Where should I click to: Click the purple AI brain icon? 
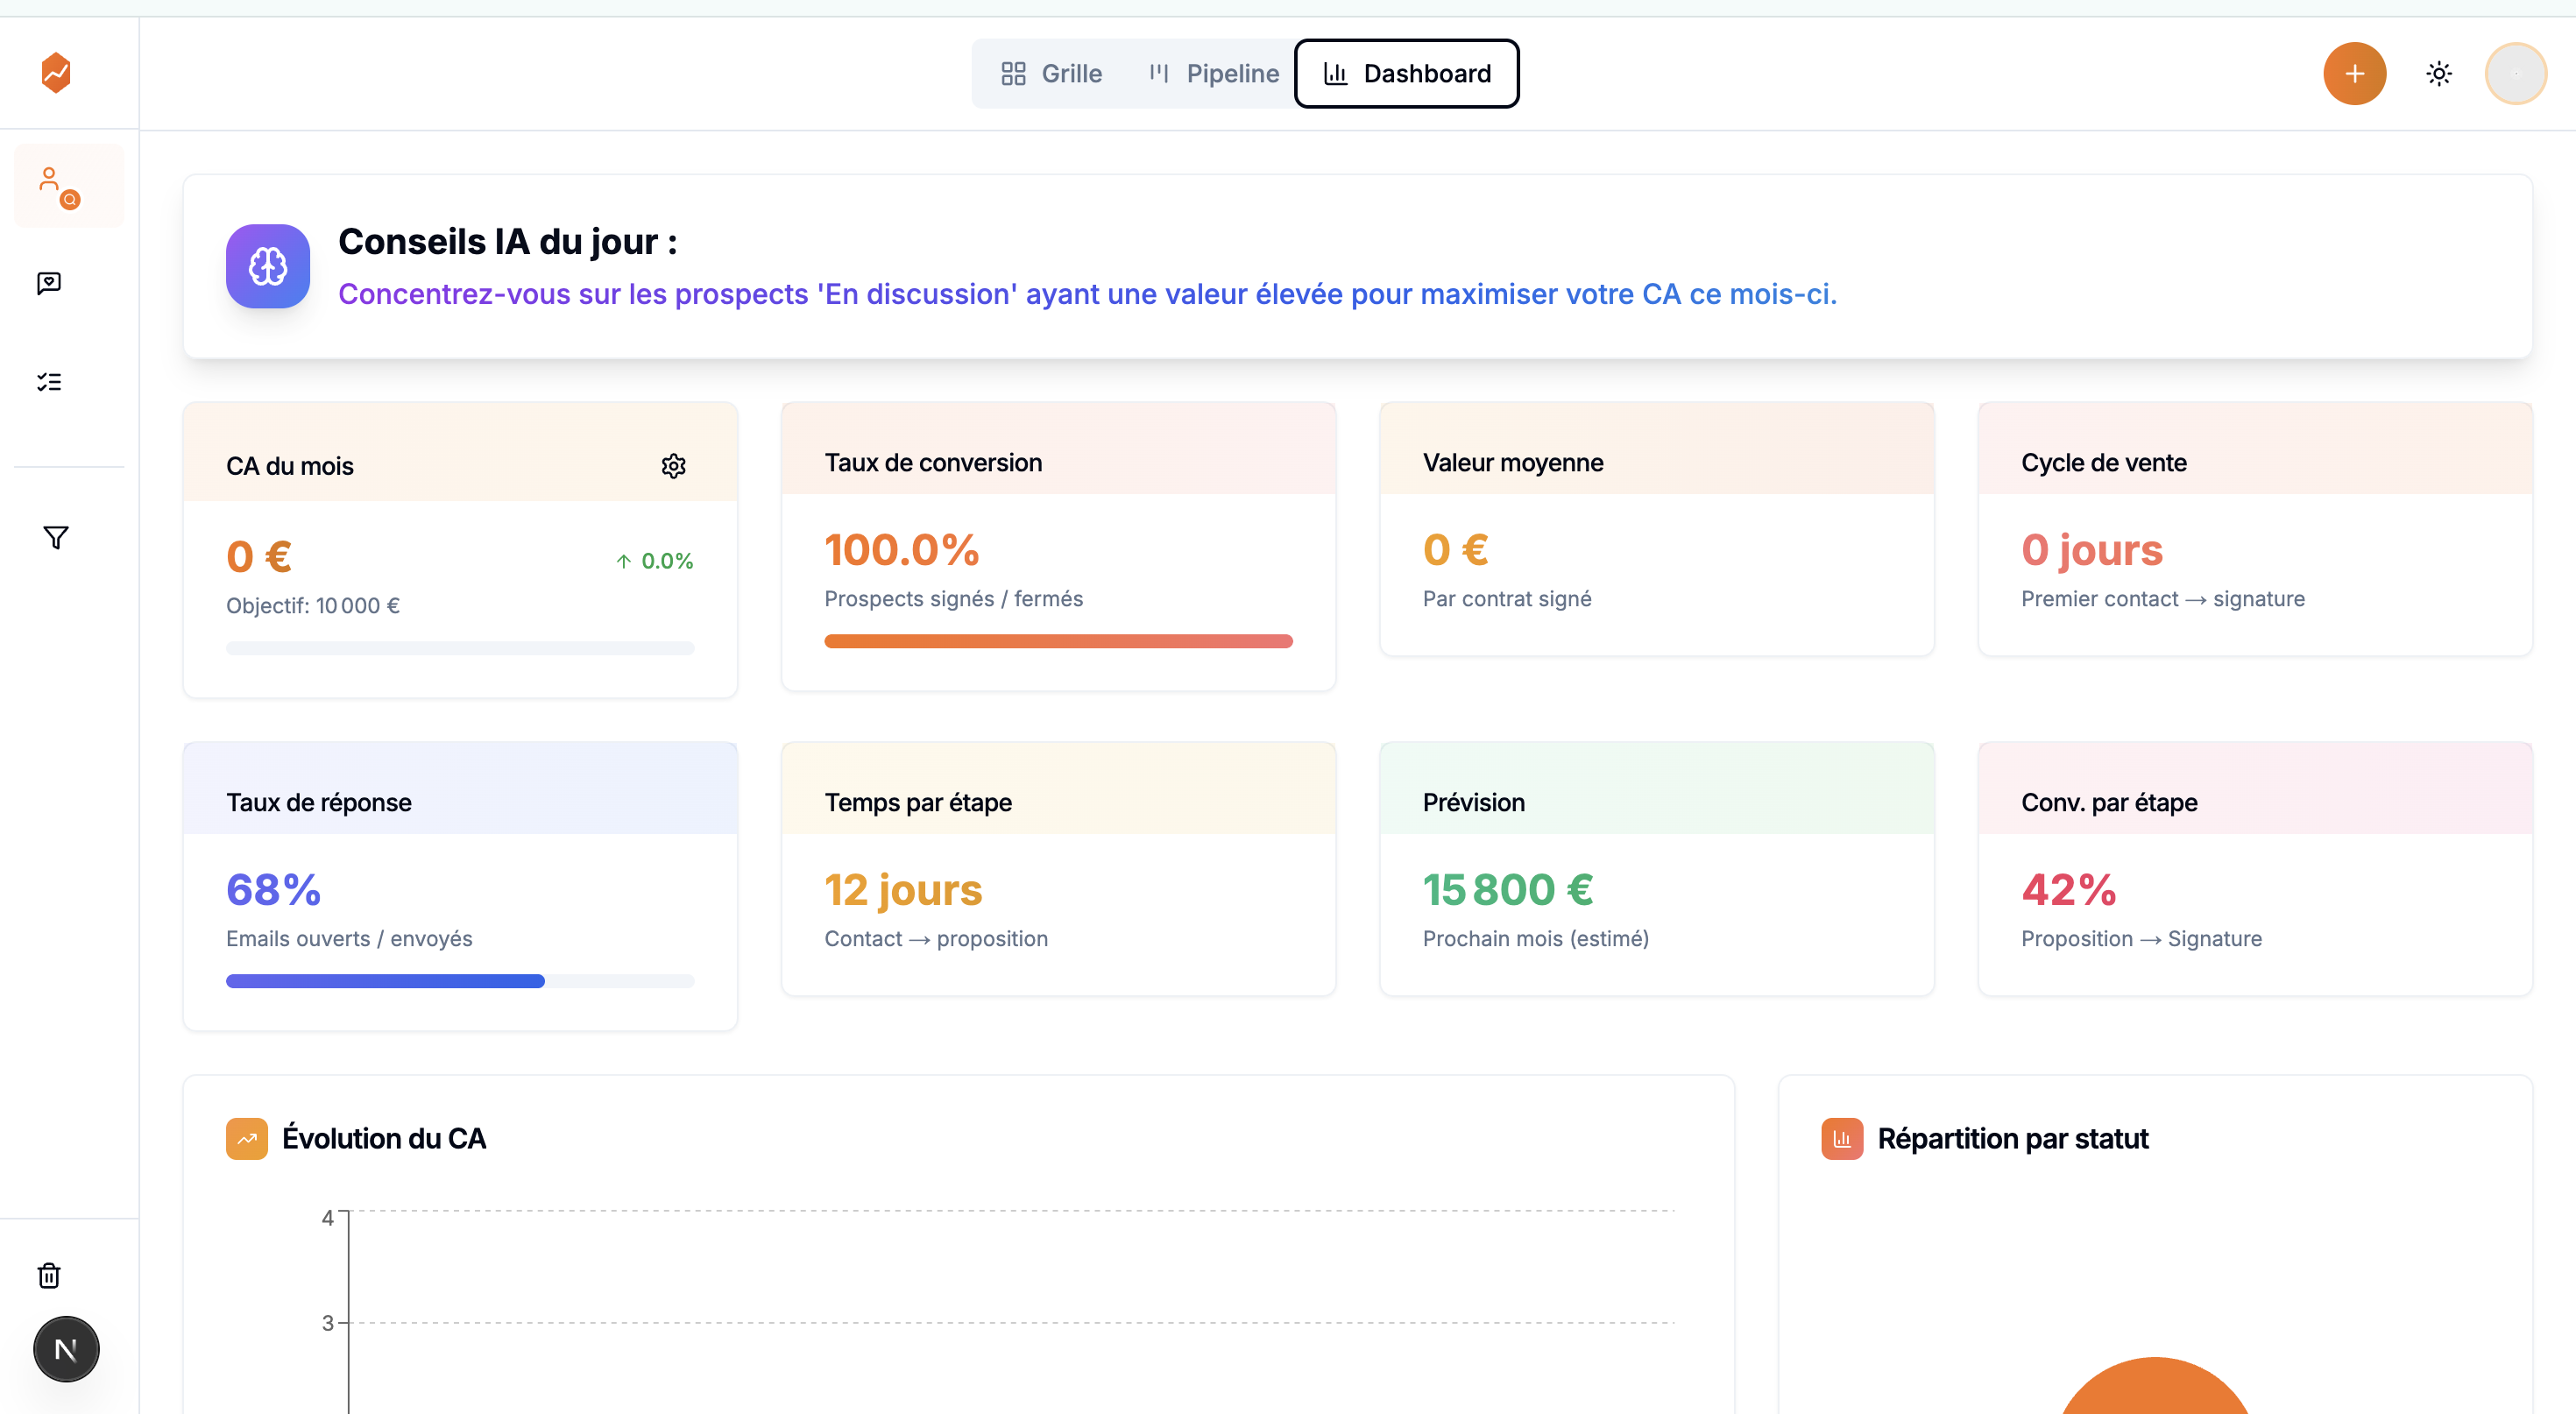(267, 266)
